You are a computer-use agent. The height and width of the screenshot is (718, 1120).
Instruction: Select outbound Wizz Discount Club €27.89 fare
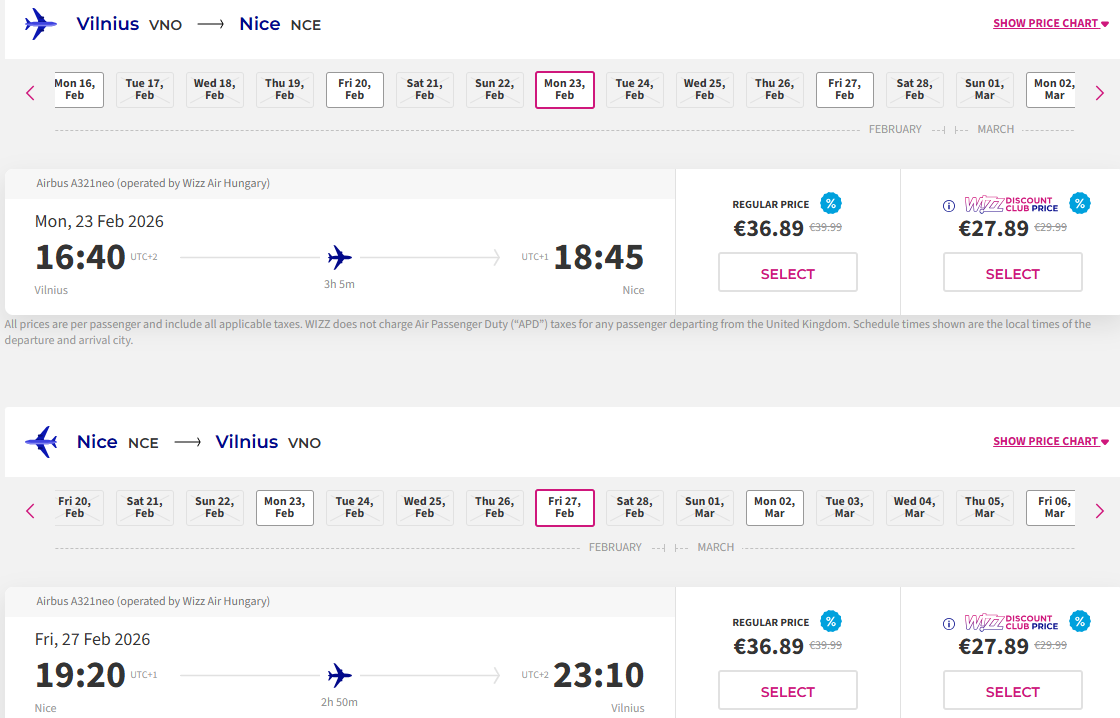click(1012, 273)
